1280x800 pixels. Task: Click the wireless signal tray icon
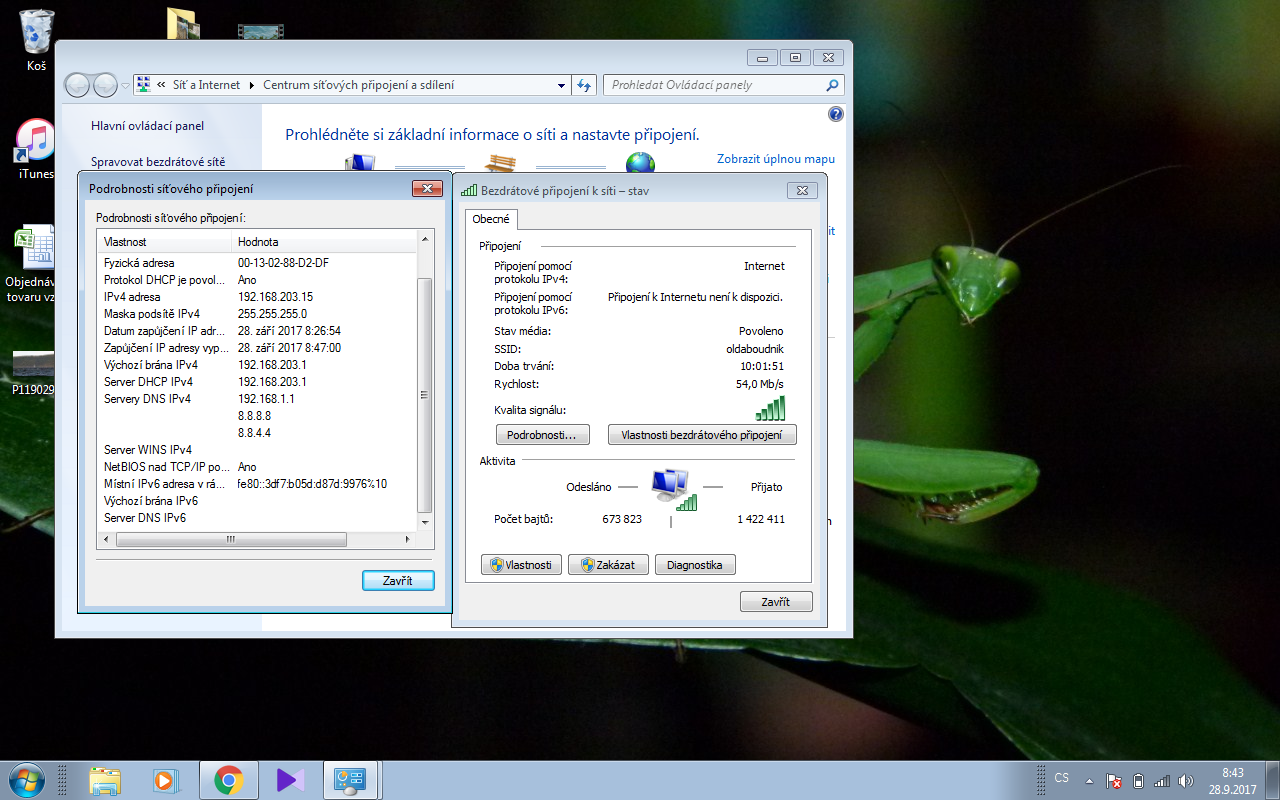point(1162,781)
